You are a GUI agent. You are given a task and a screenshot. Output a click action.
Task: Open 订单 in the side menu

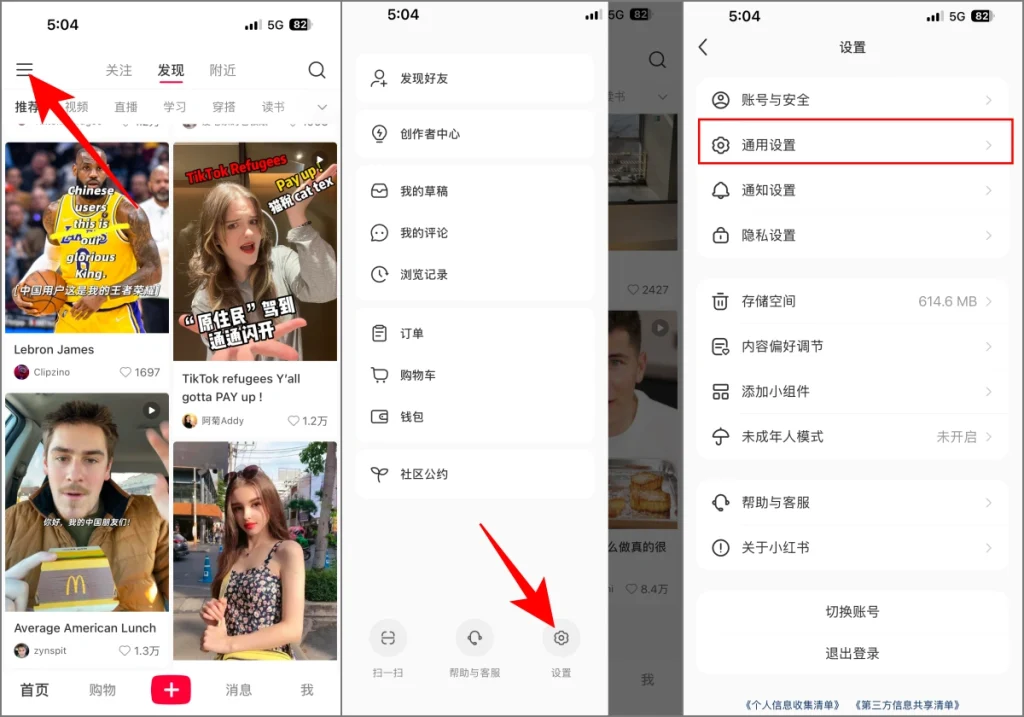475,334
